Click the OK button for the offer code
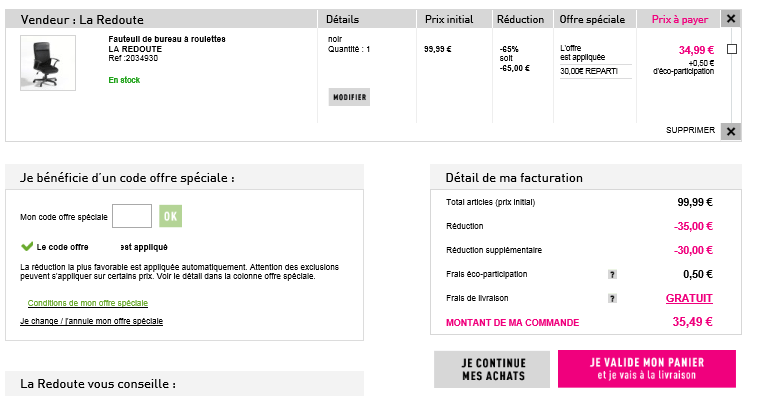 pyautogui.click(x=170, y=216)
